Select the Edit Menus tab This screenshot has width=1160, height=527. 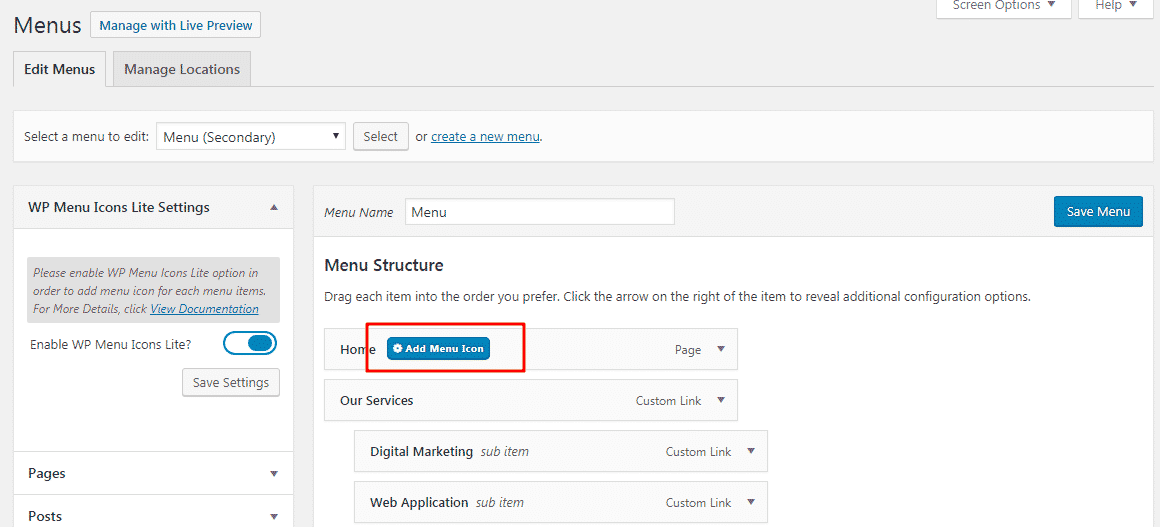point(59,69)
